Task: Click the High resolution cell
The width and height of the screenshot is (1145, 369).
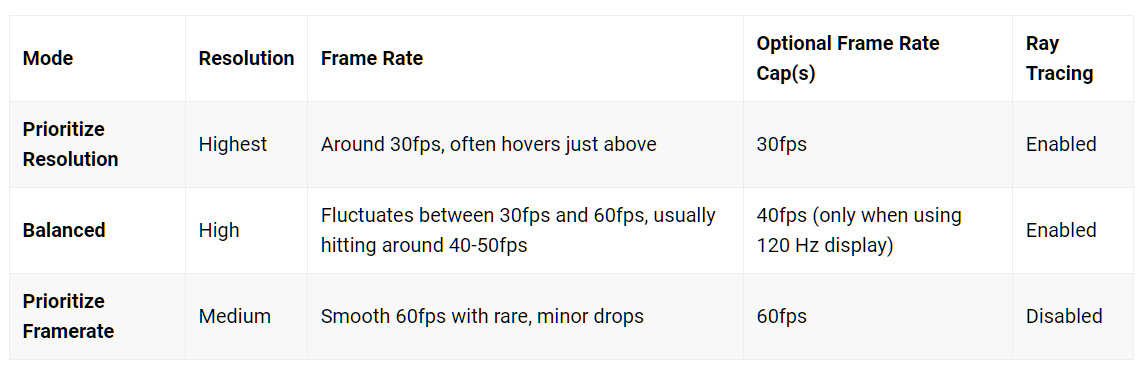Action: tap(218, 230)
